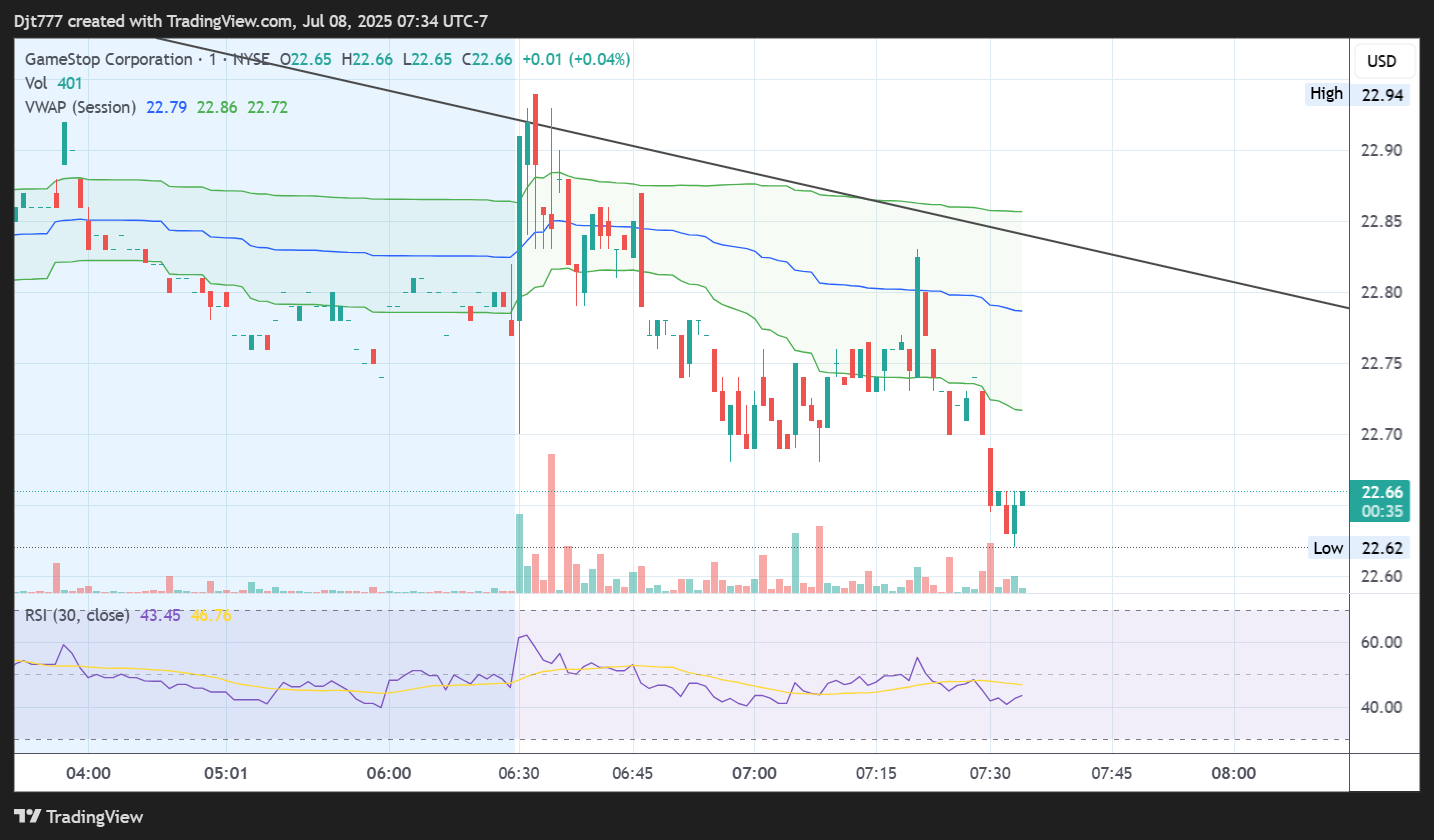Click the 06:00 time axis label
This screenshot has width=1434, height=840.
click(x=389, y=773)
